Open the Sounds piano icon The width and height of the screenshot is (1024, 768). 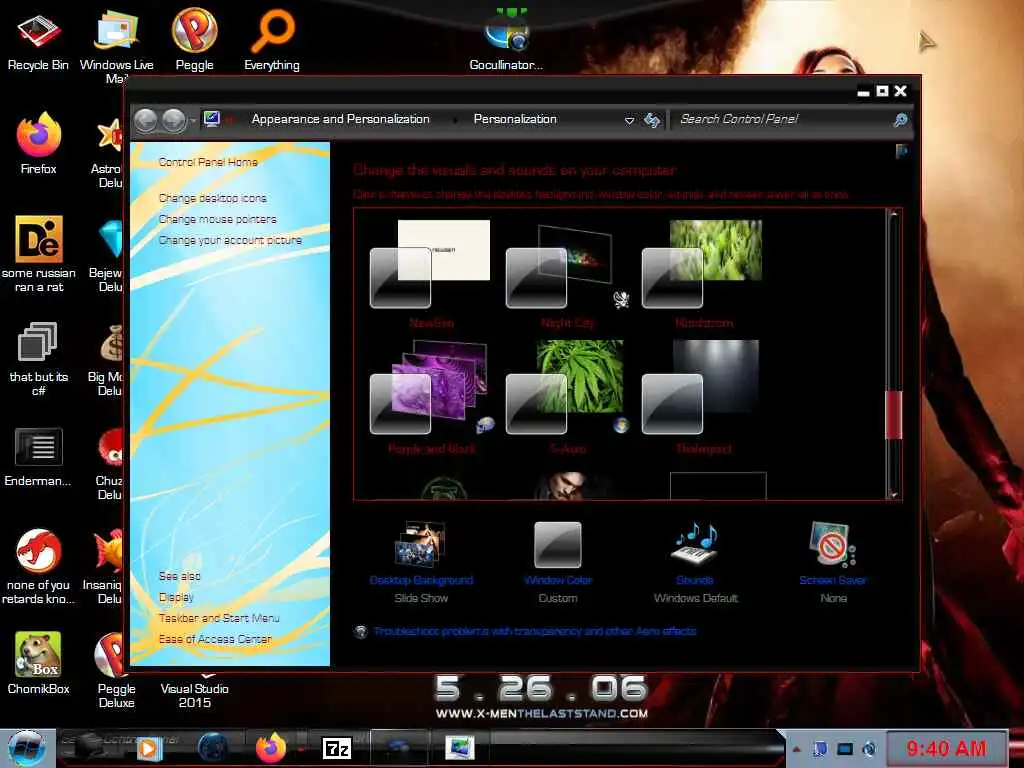point(695,543)
